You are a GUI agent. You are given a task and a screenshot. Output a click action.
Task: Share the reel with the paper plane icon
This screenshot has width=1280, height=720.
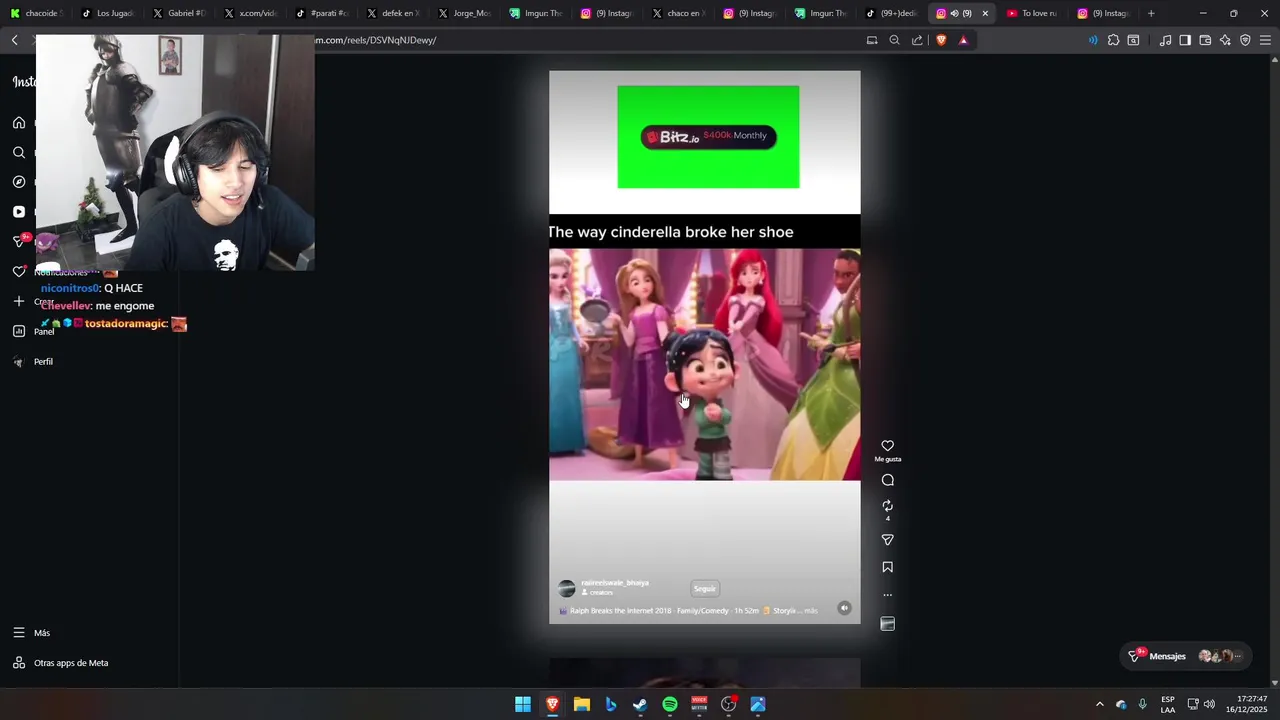(887, 540)
